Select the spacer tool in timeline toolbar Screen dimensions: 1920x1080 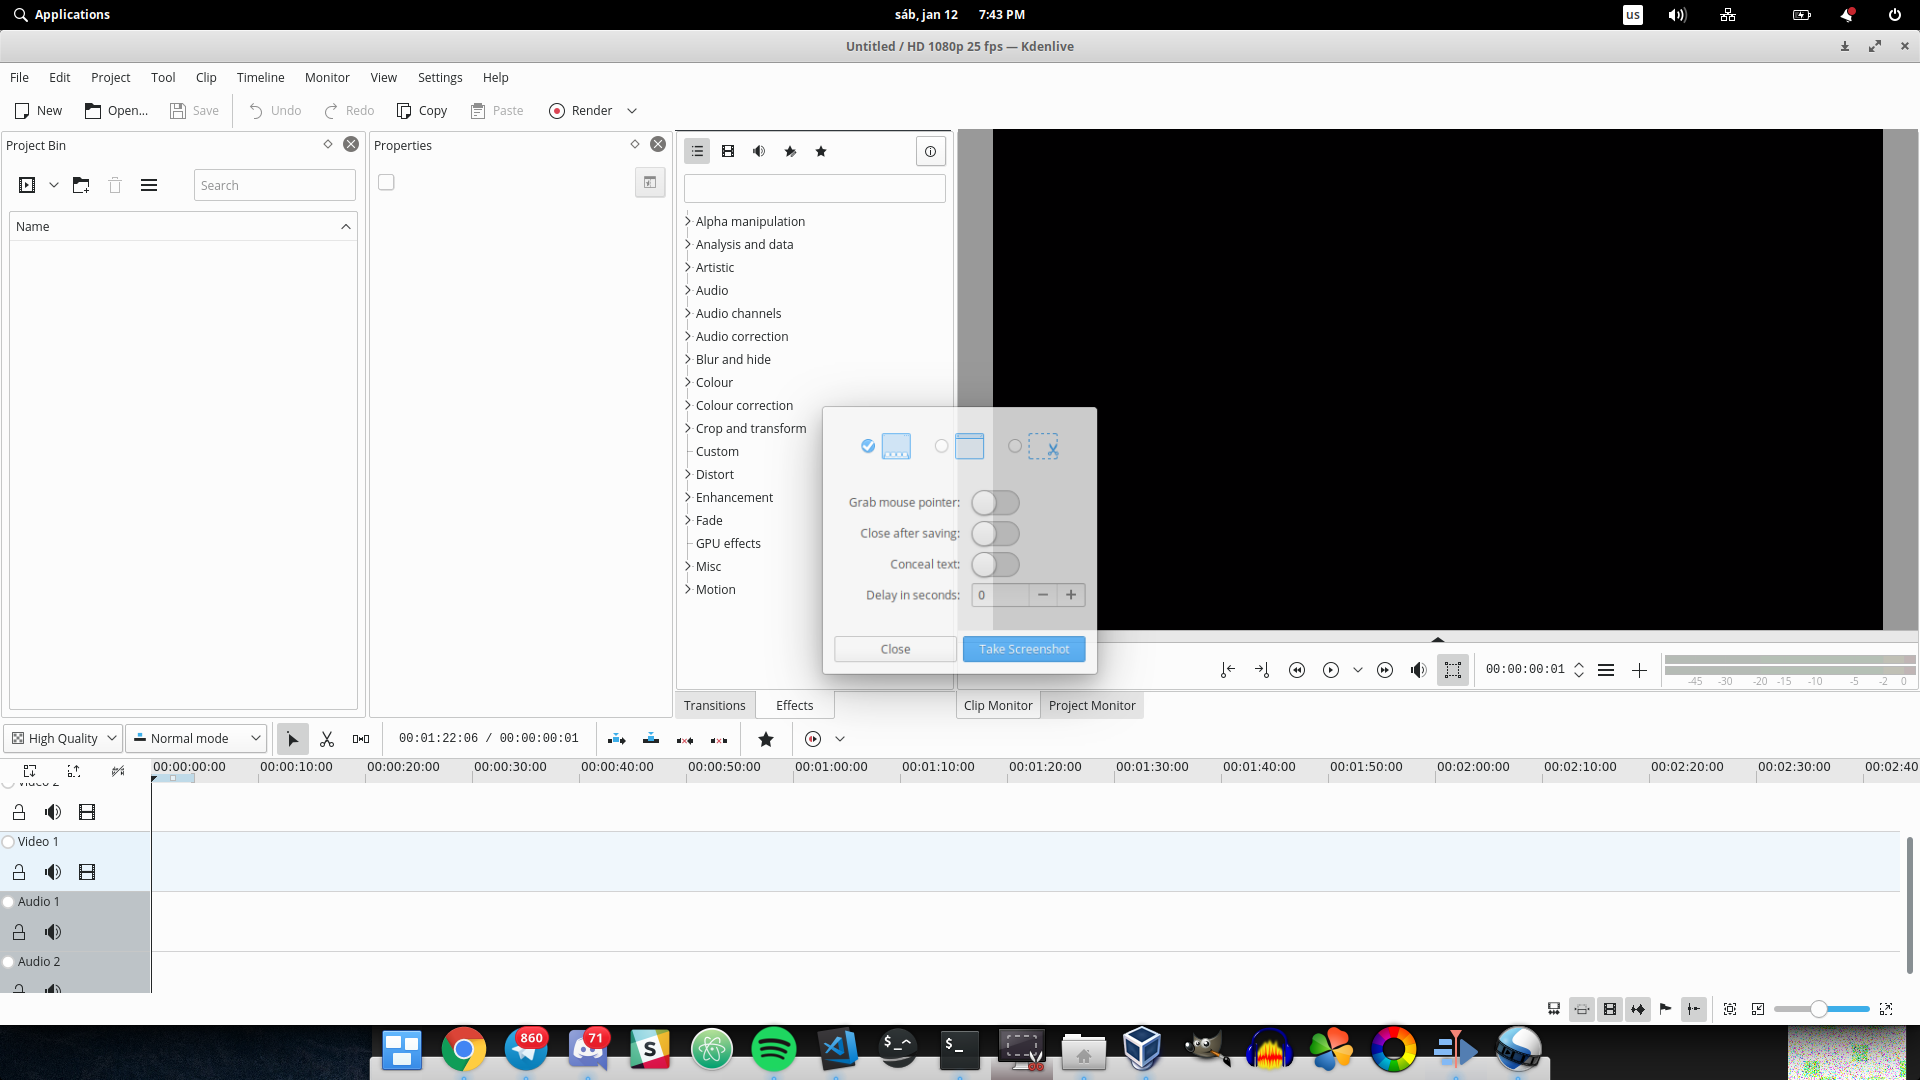pyautogui.click(x=361, y=739)
